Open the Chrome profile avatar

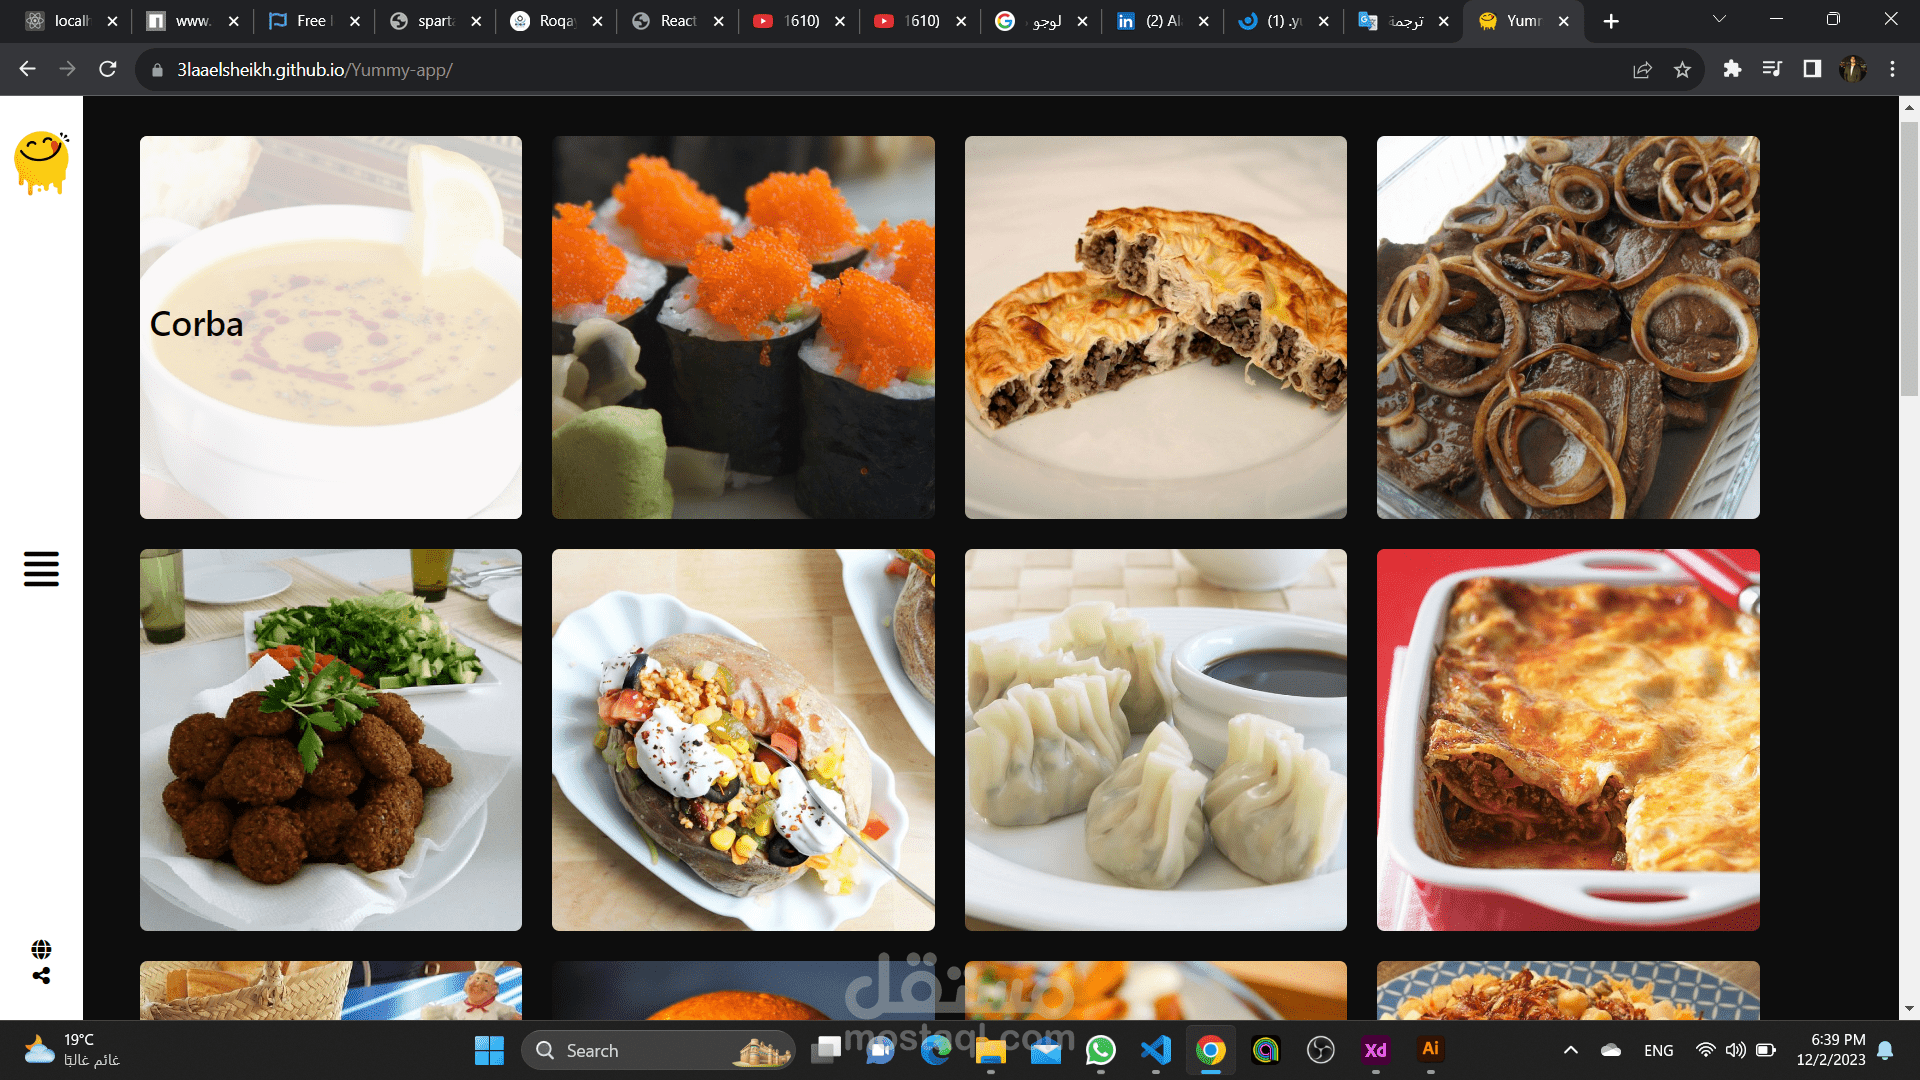(1853, 69)
